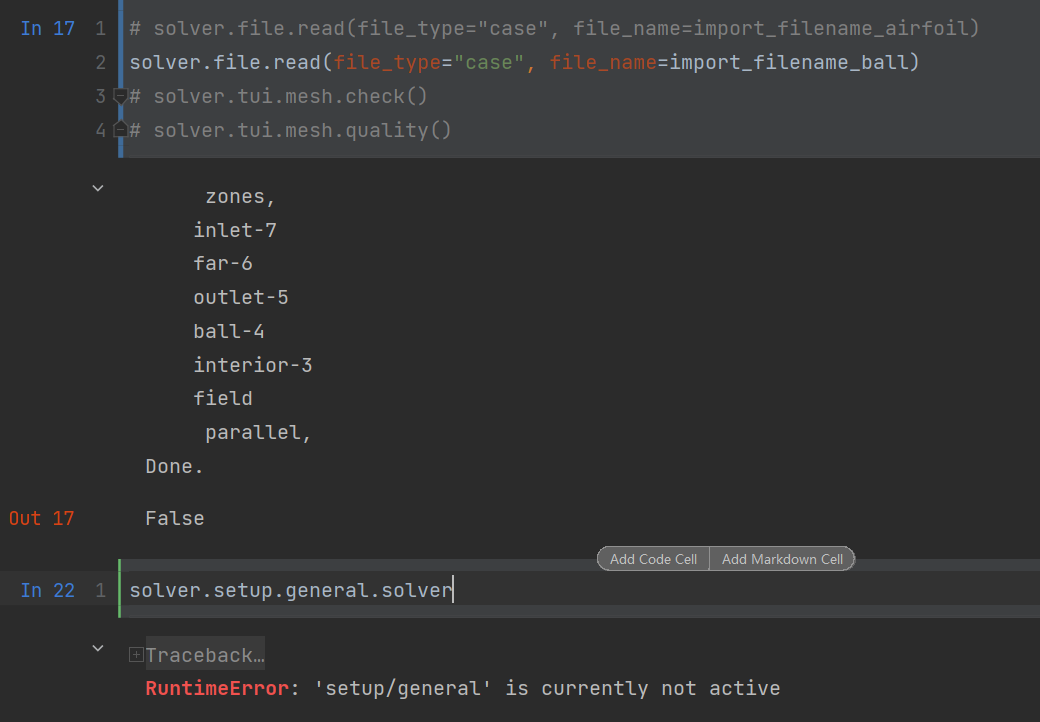Image resolution: width=1040 pixels, height=722 pixels.
Task: Click the plus icon beside Traceback
Action: tap(136, 654)
